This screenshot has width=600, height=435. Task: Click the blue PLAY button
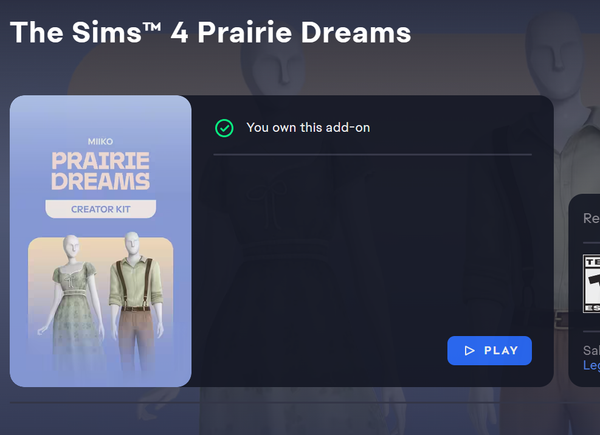[489, 350]
